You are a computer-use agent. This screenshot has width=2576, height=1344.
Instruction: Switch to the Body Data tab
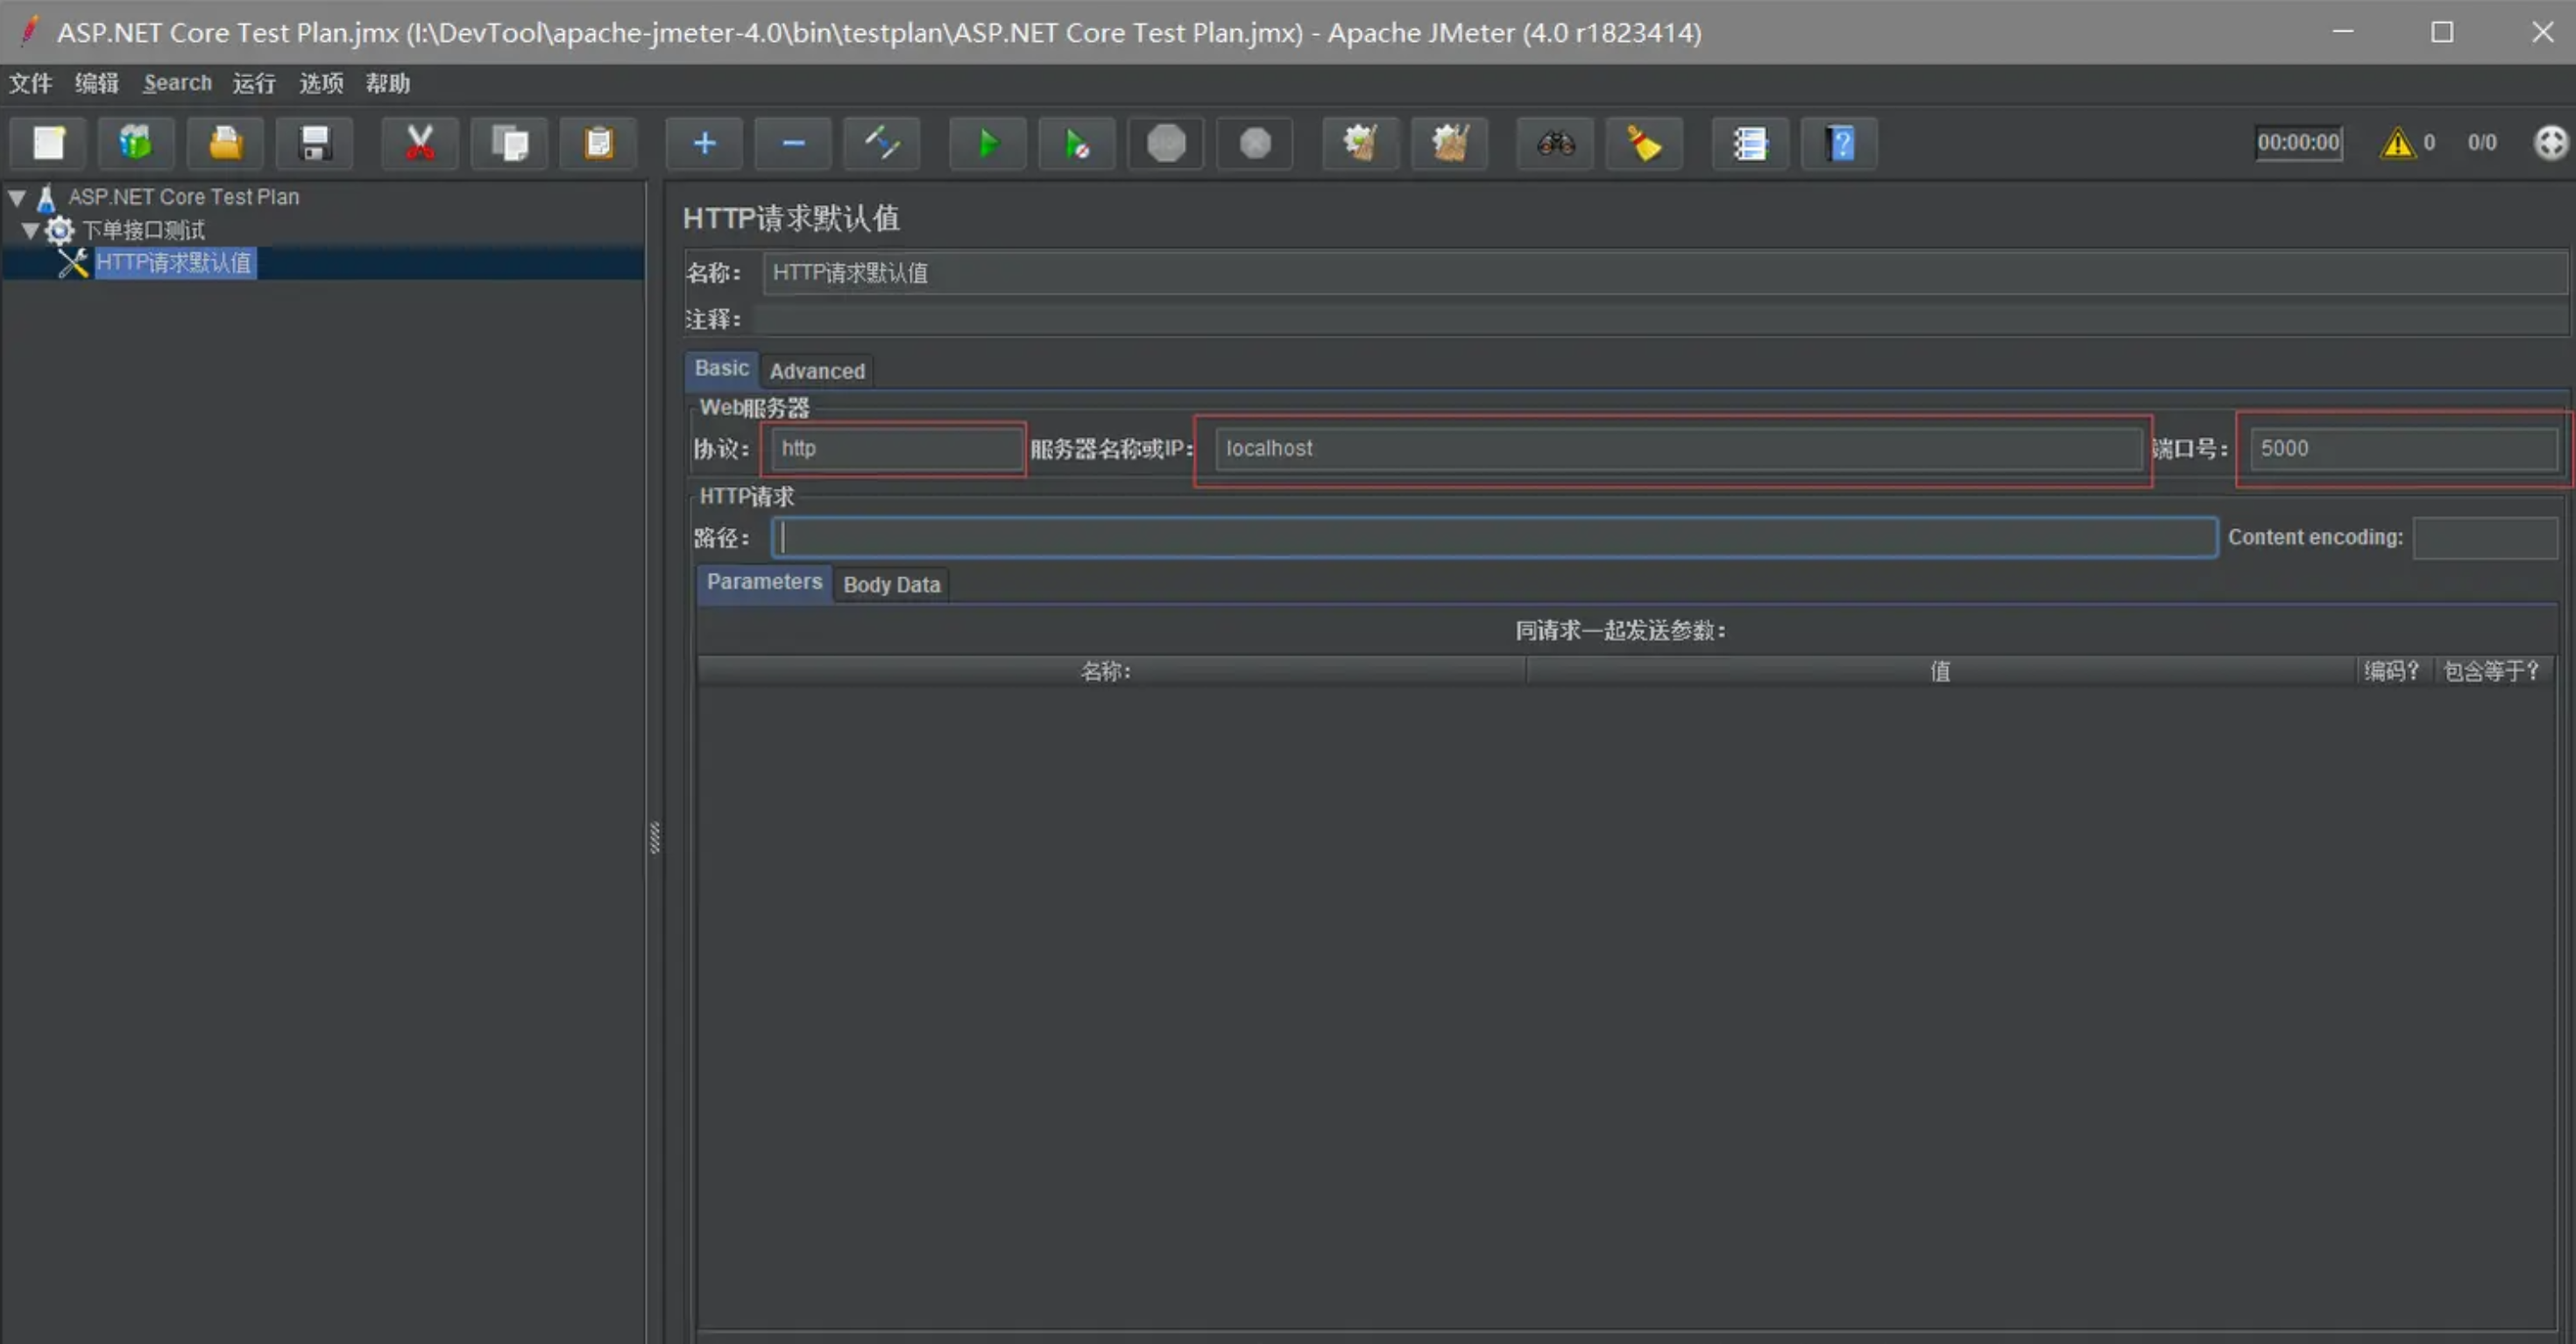(893, 584)
